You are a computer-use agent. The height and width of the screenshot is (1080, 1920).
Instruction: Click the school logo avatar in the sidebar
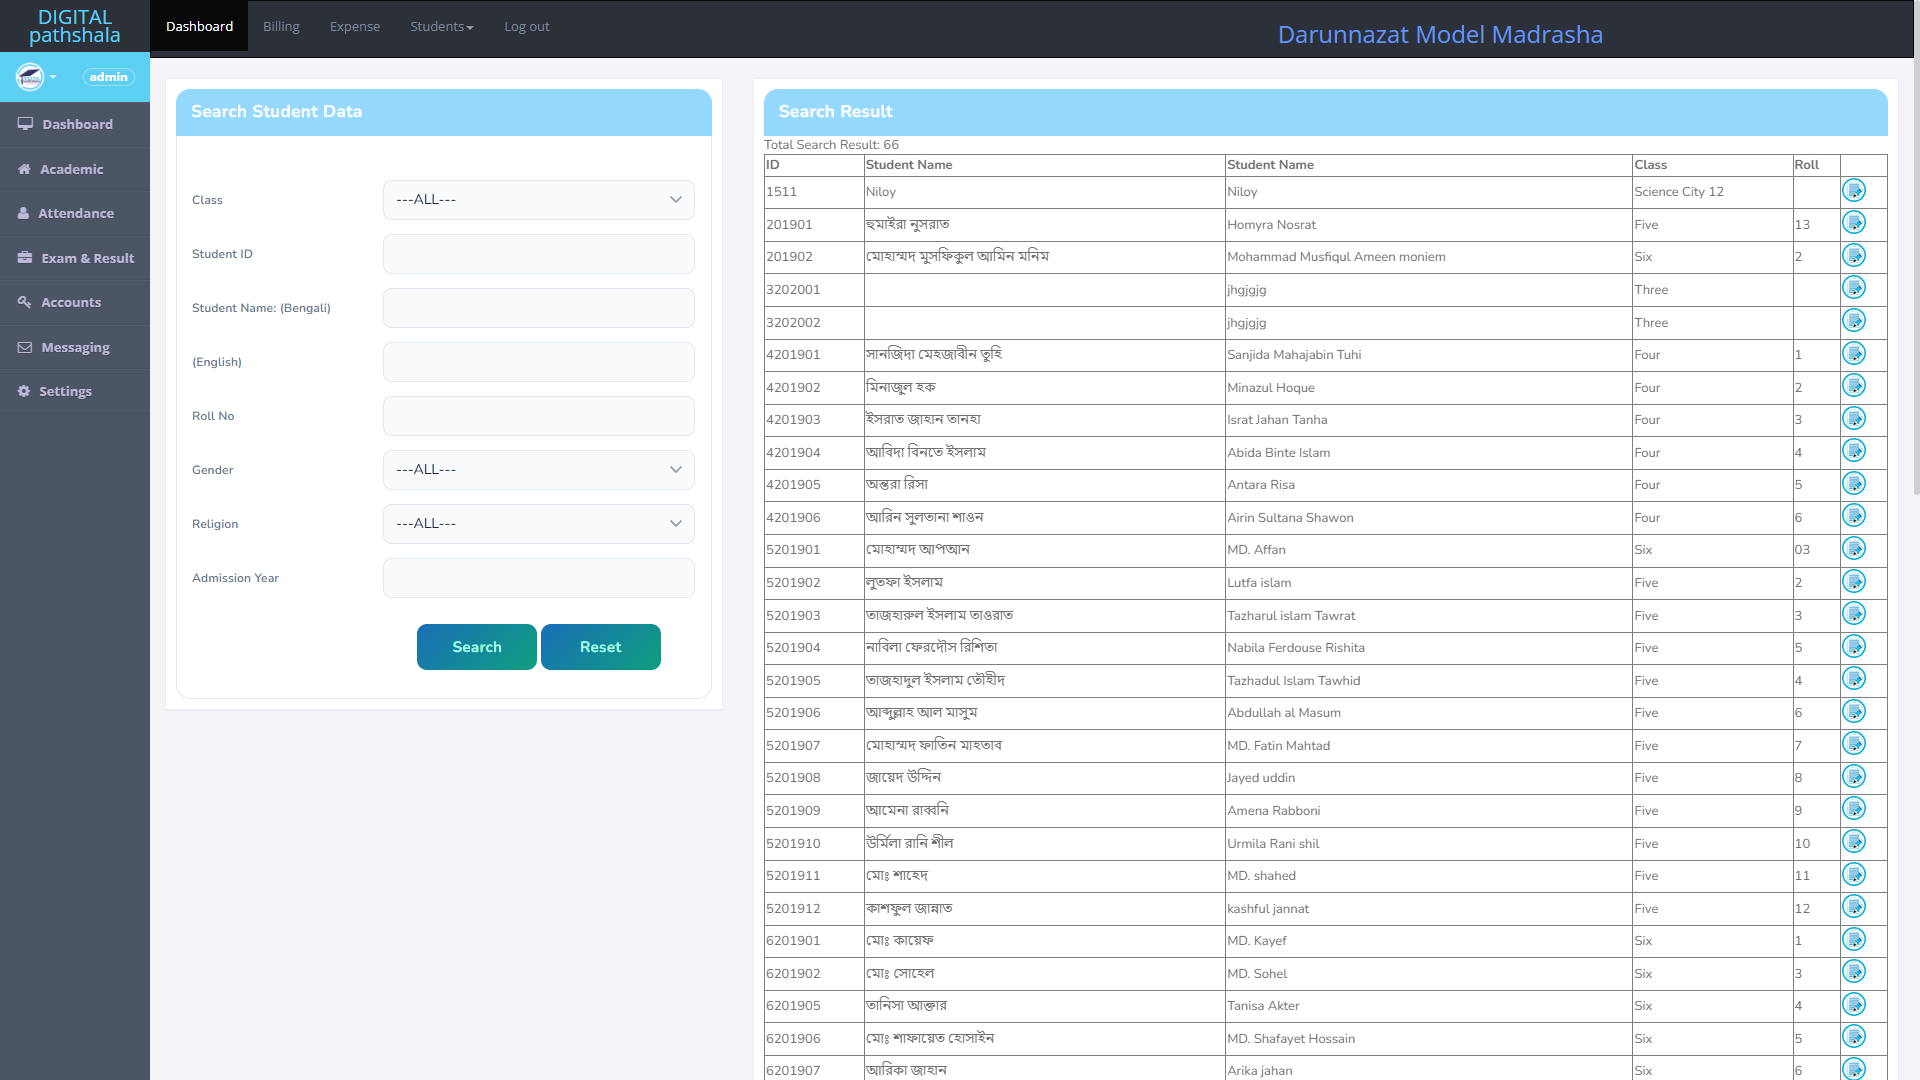(x=30, y=77)
